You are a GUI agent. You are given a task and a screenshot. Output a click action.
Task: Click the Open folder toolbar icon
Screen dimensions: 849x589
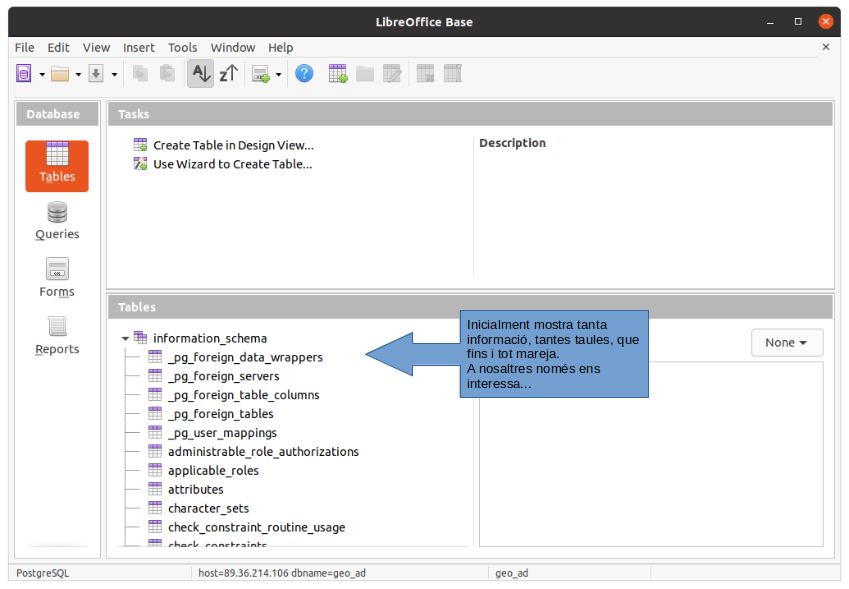coord(60,74)
